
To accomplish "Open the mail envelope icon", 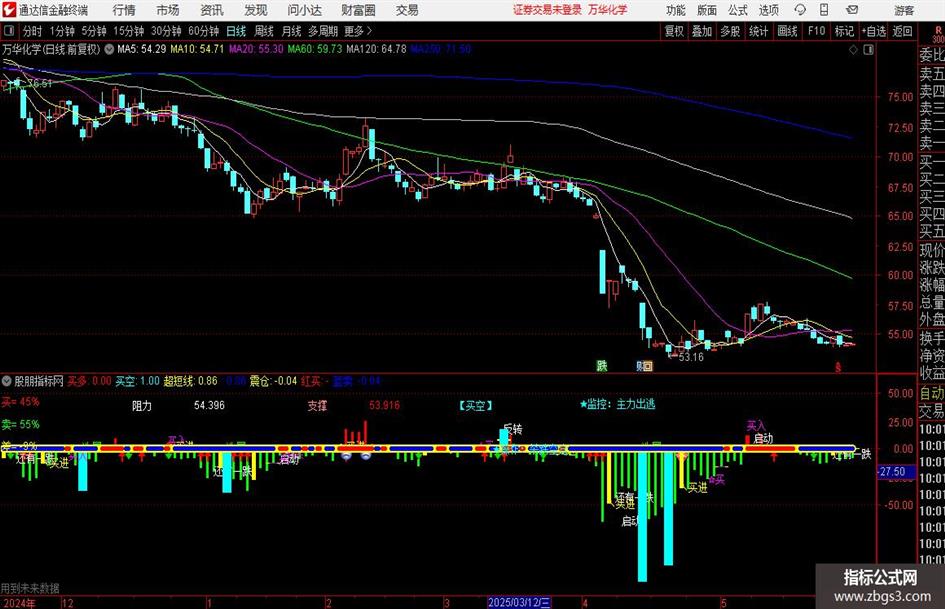I will [852, 10].
